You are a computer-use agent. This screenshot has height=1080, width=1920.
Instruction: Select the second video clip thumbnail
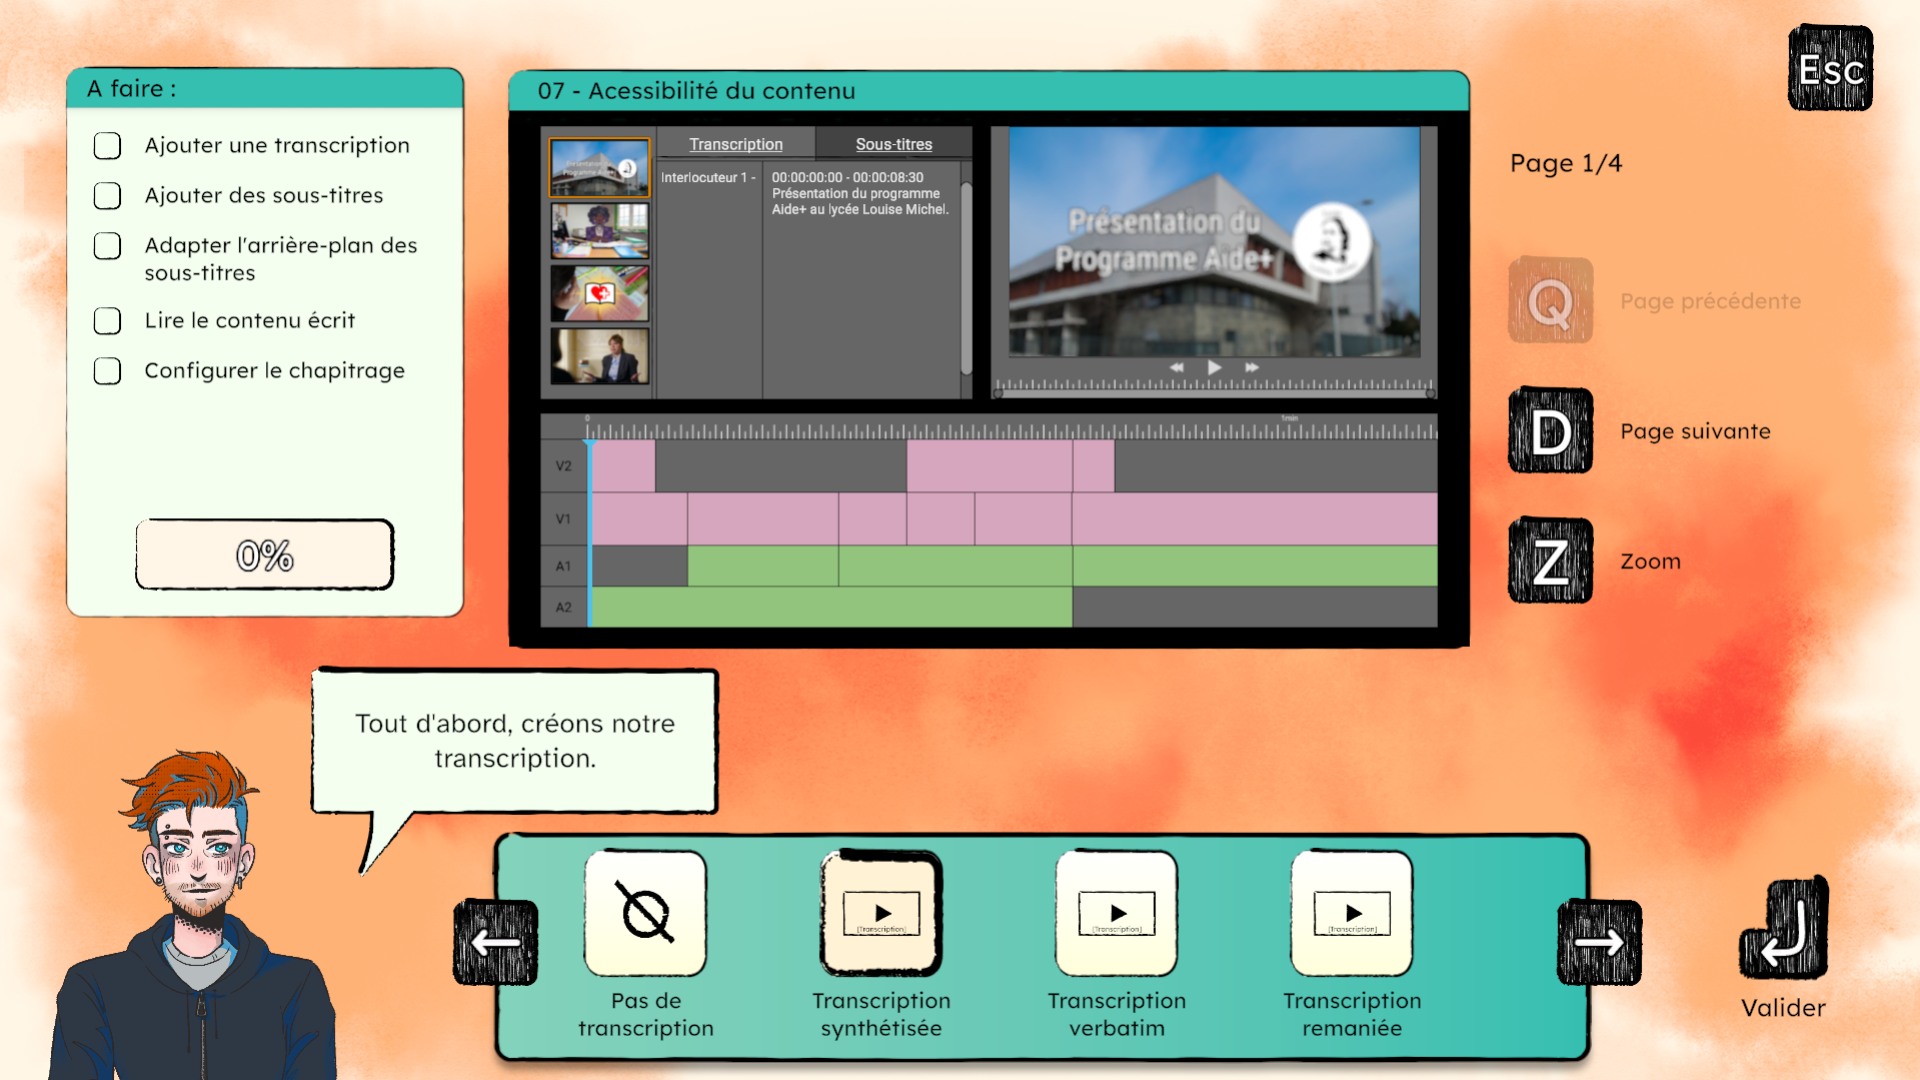pos(600,230)
